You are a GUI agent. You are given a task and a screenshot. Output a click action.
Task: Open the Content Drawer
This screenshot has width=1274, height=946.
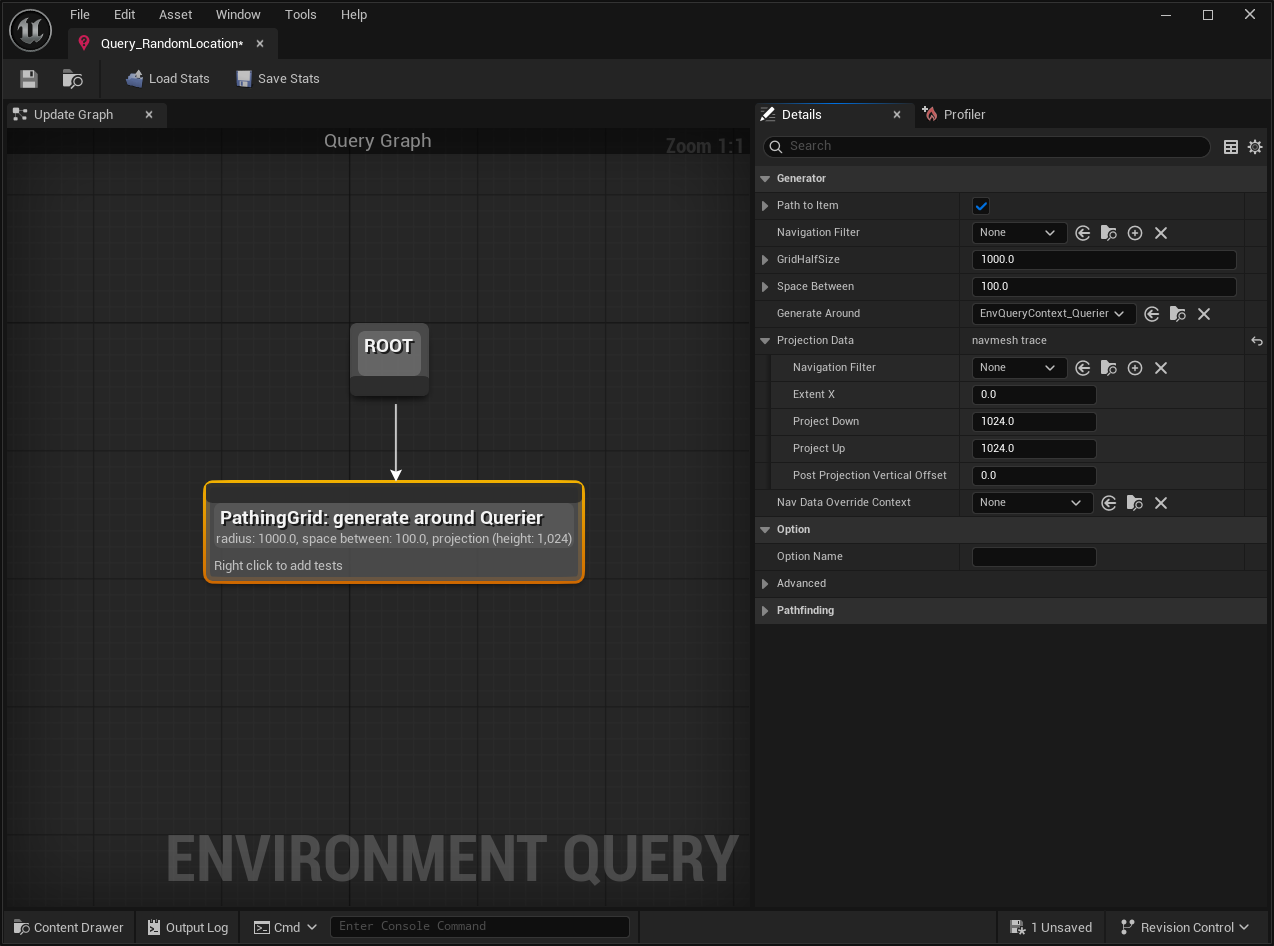pos(67,926)
